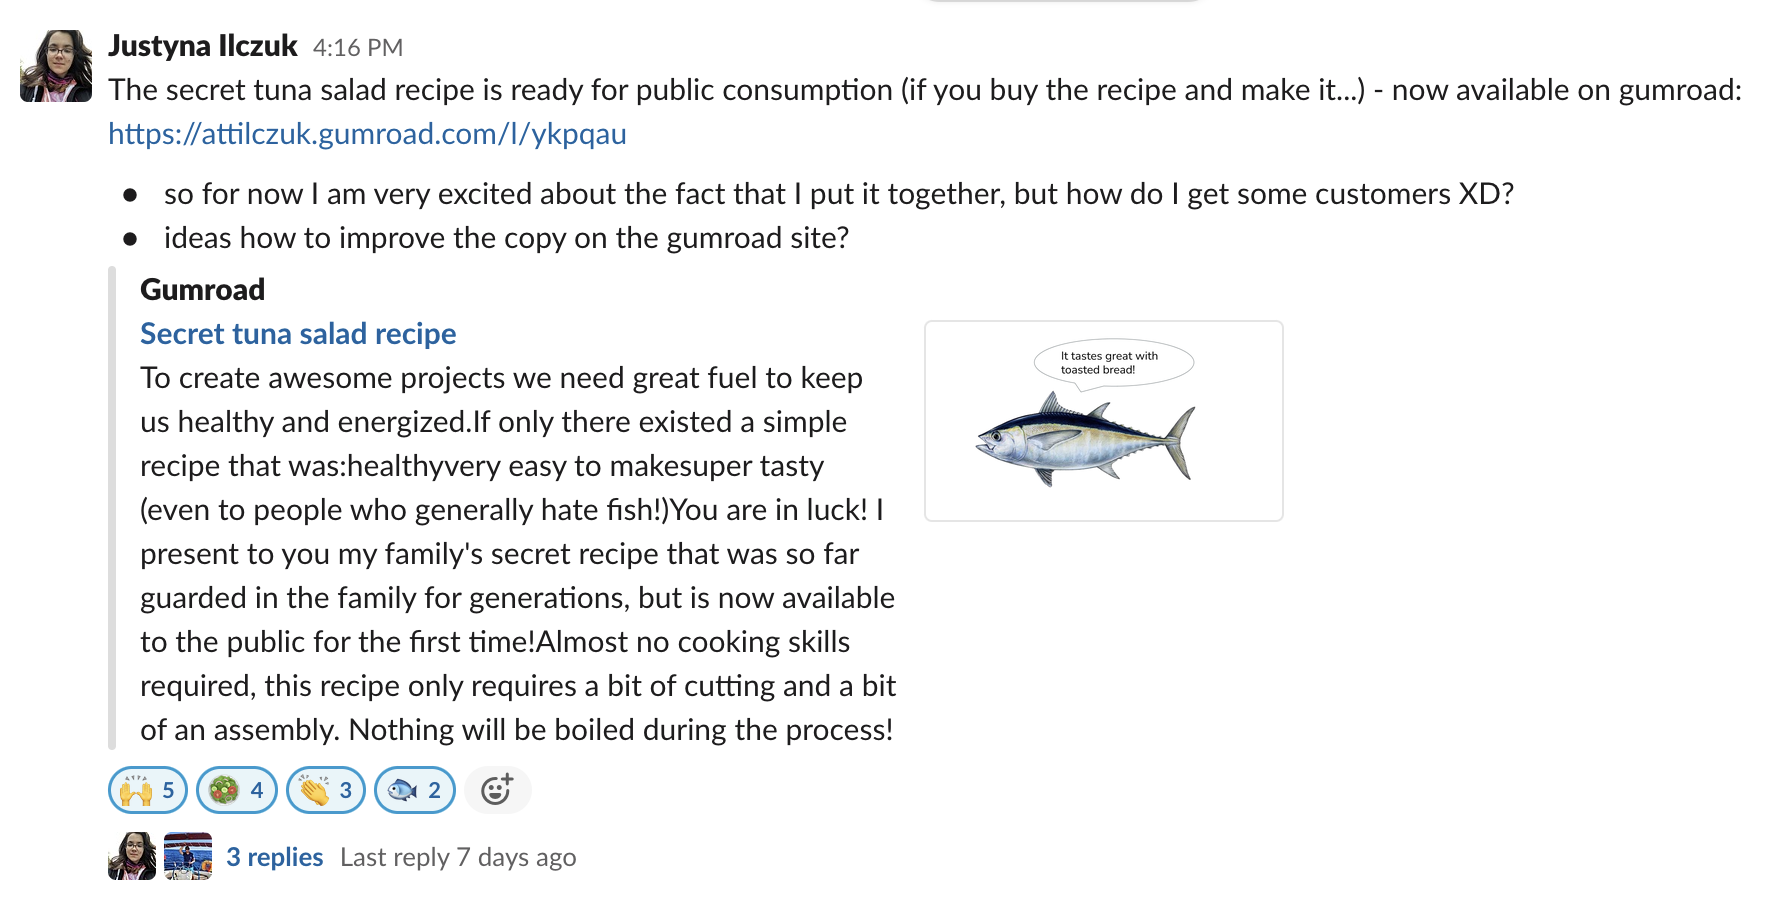The width and height of the screenshot is (1768, 910).
Task: Toggle the clapping hands reaction
Action: pyautogui.click(x=325, y=790)
